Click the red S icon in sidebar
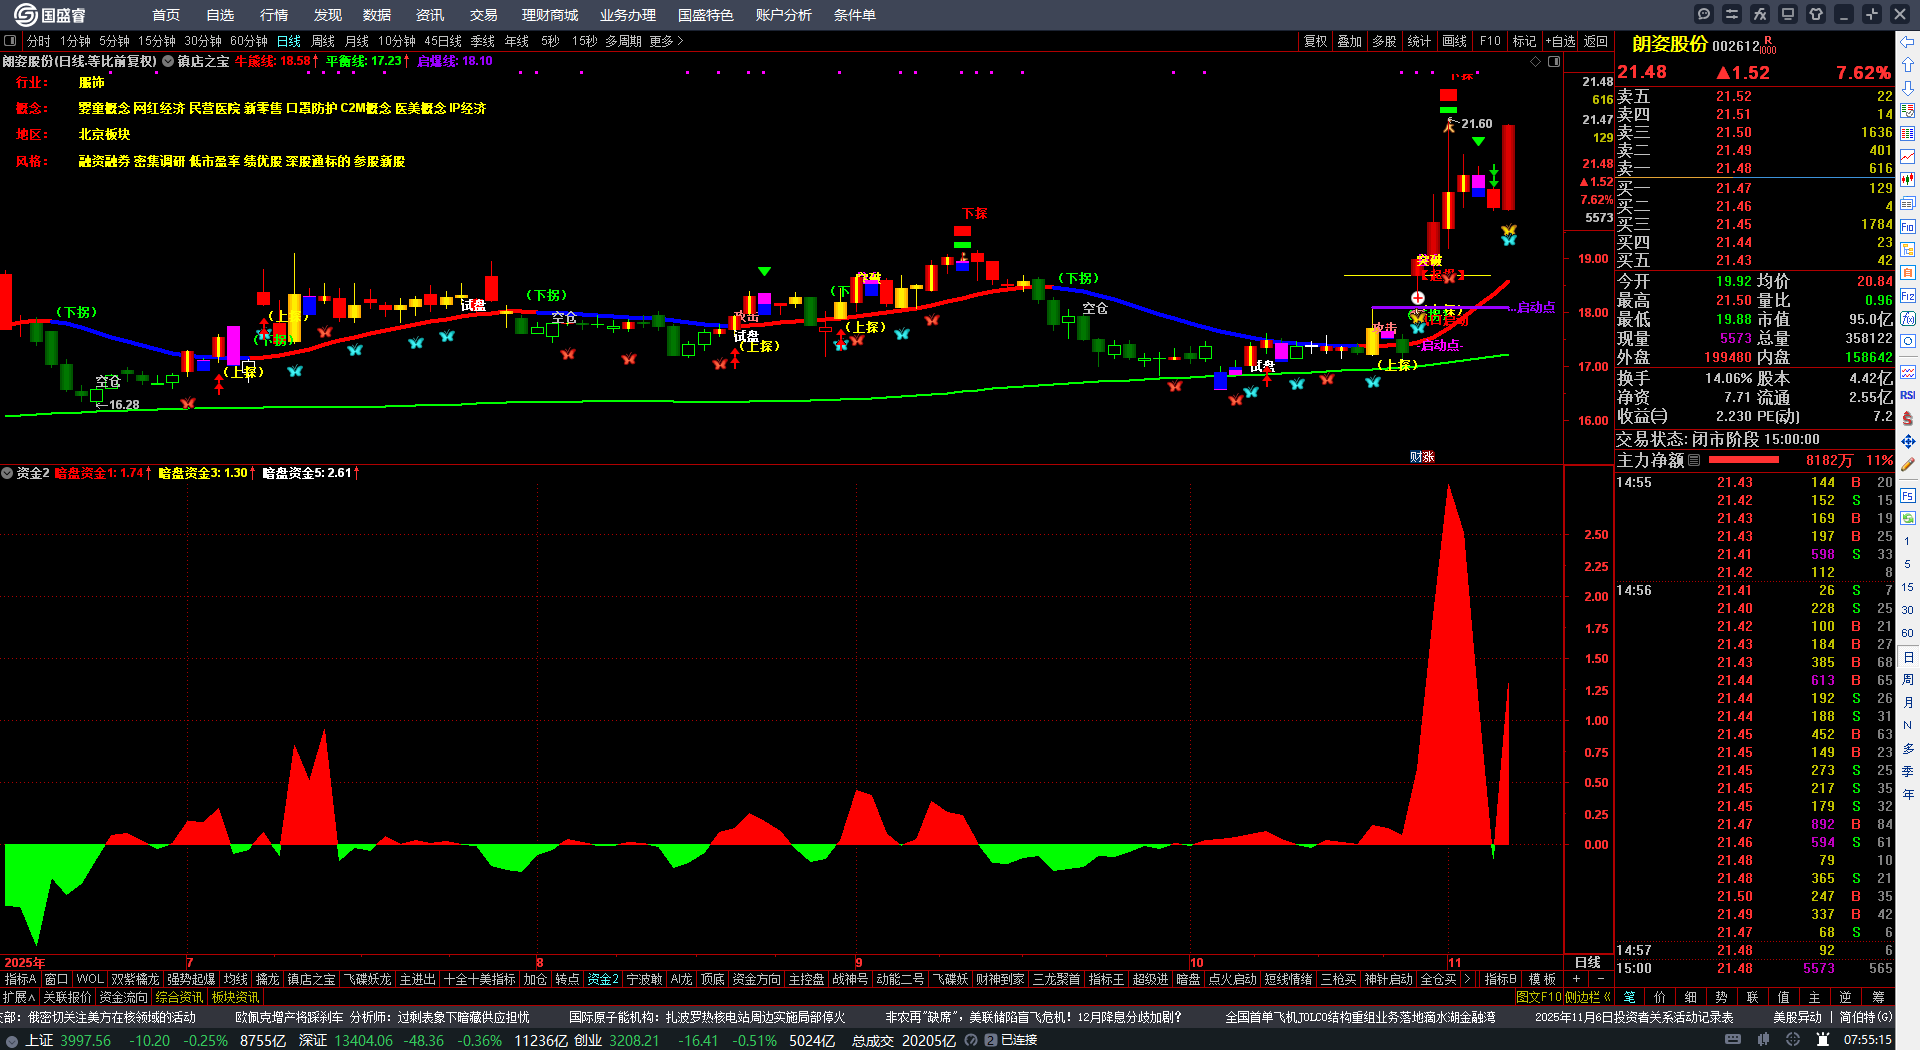The image size is (1920, 1050). pyautogui.click(x=1908, y=418)
